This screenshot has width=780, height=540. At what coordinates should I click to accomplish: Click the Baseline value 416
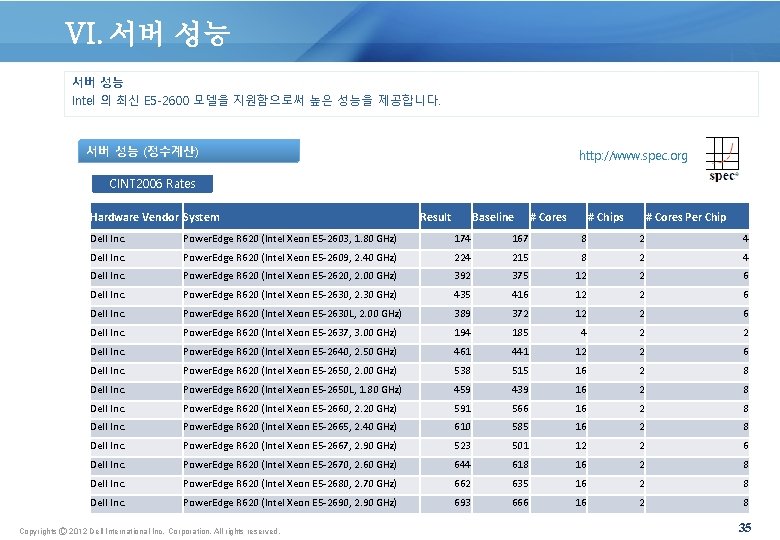click(x=520, y=295)
